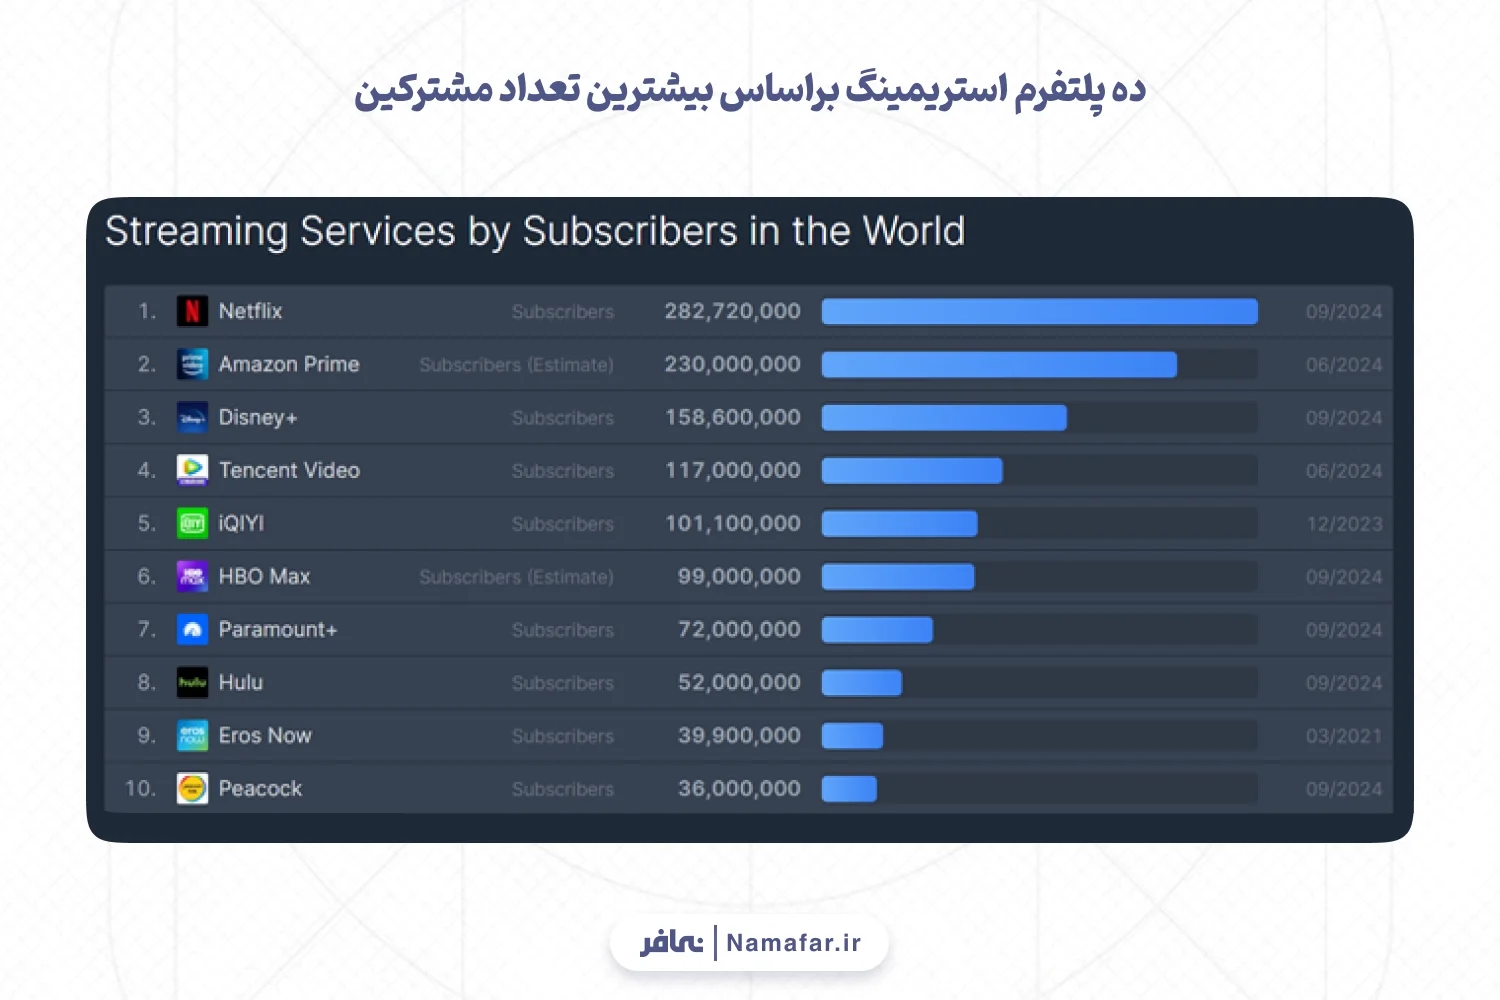The image size is (1500, 1000).
Task: Select the HBO Max service name
Action: coord(264,576)
